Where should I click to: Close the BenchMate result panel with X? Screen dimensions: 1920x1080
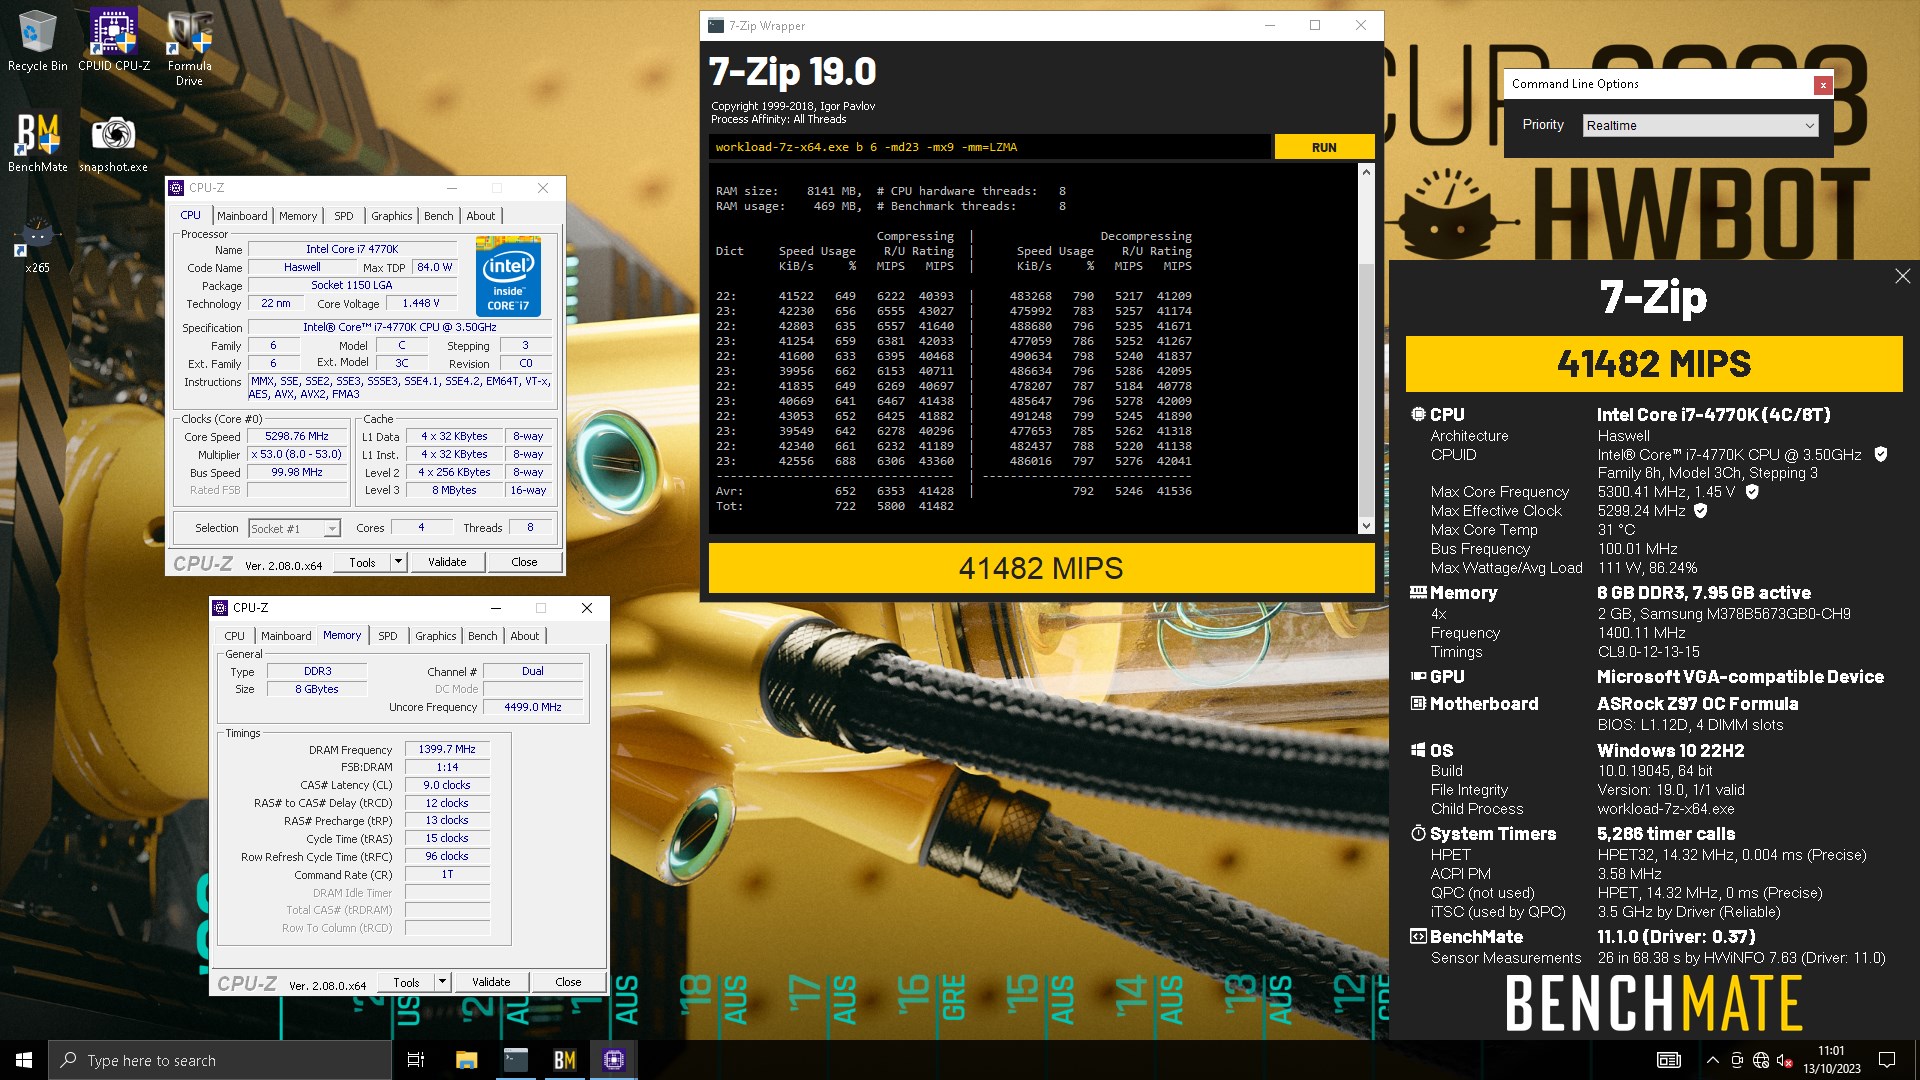(x=1902, y=276)
